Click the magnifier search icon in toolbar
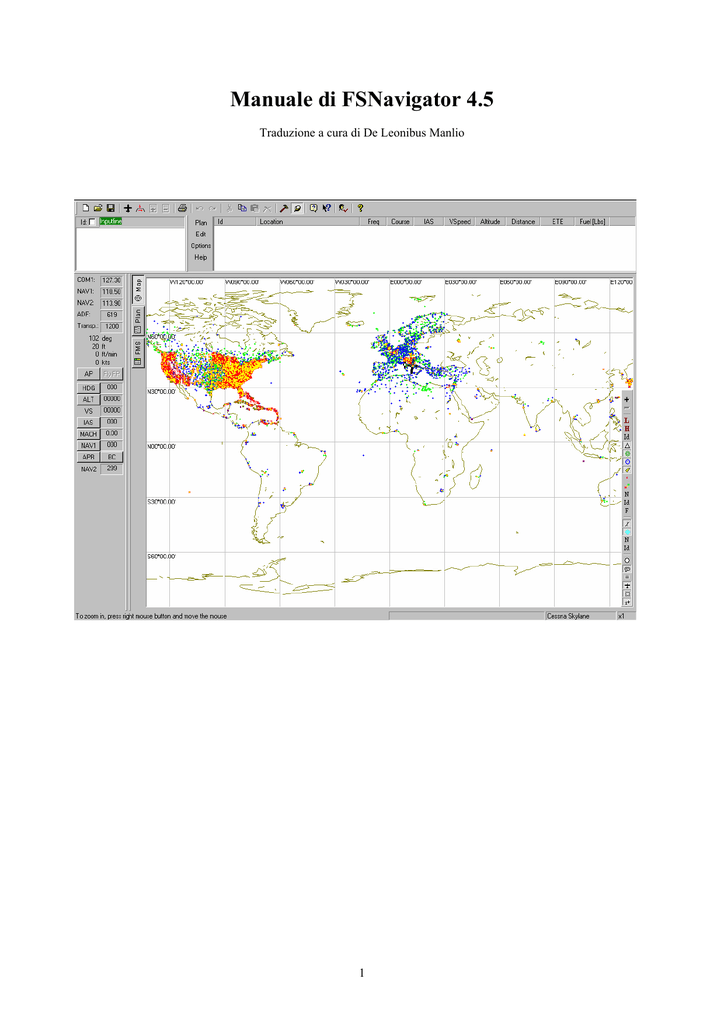This screenshot has height=1024, width=724. click(297, 208)
